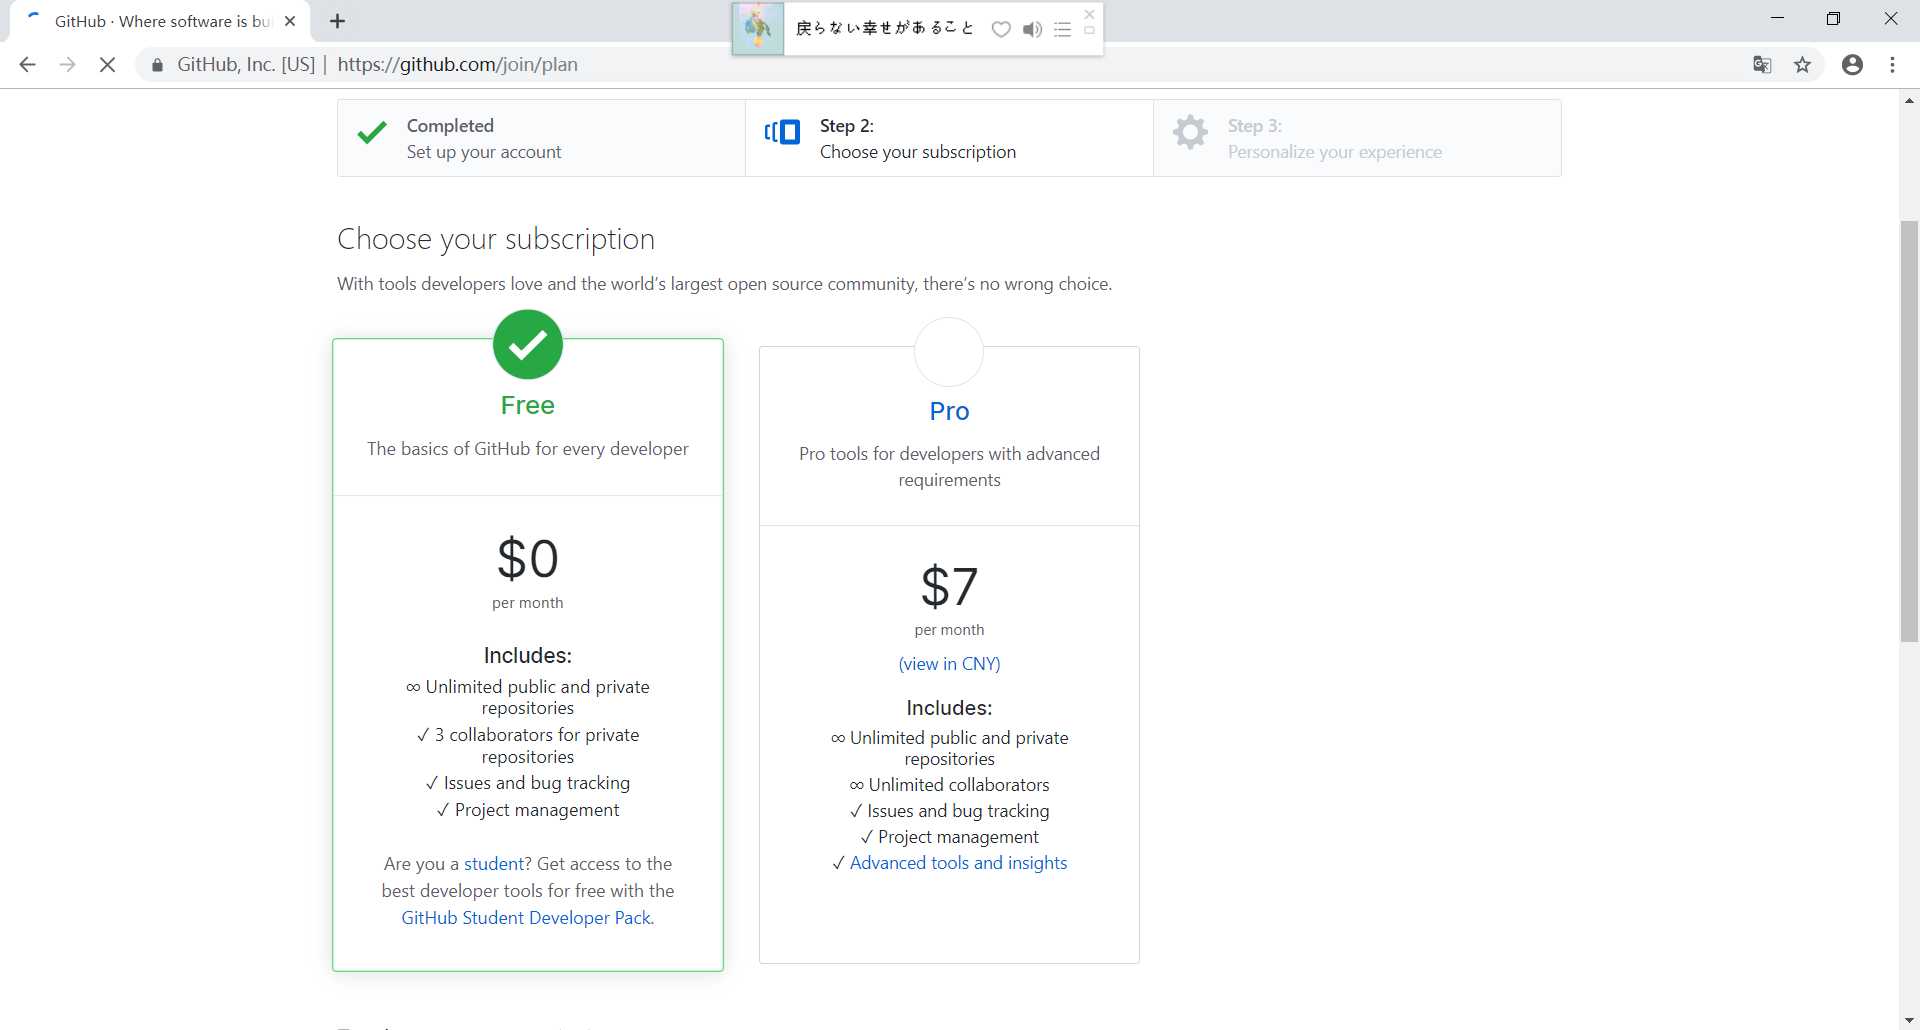Click 3 collaborators for private repositories

pyautogui.click(x=528, y=746)
